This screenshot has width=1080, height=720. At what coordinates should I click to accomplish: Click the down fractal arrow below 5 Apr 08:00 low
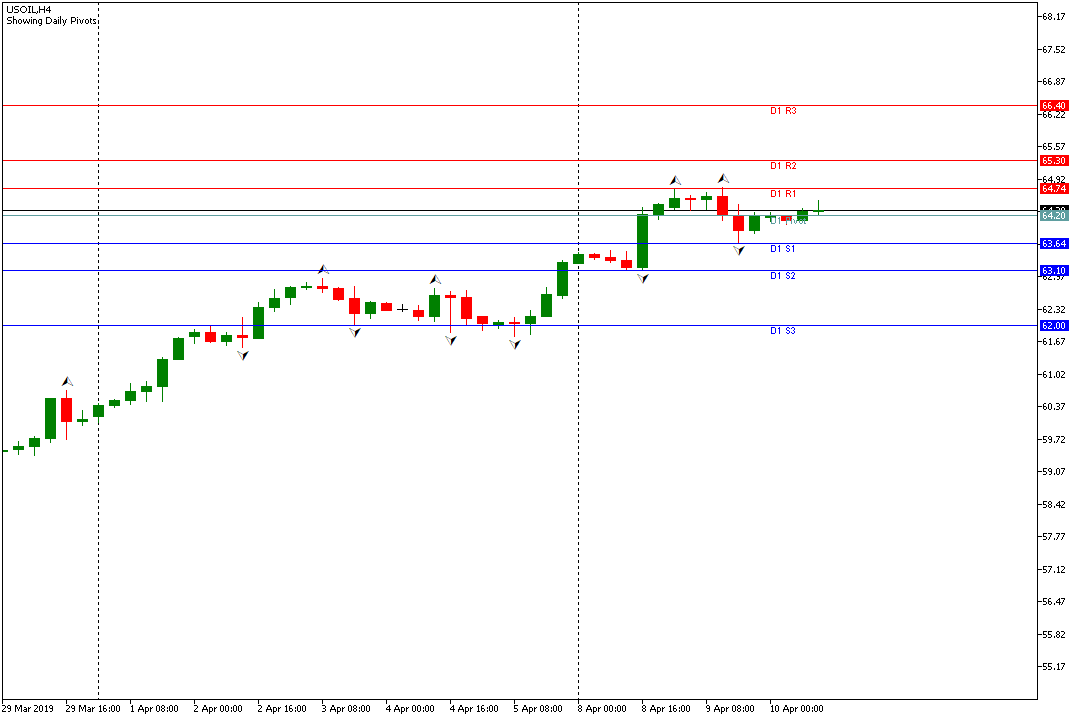tap(514, 343)
